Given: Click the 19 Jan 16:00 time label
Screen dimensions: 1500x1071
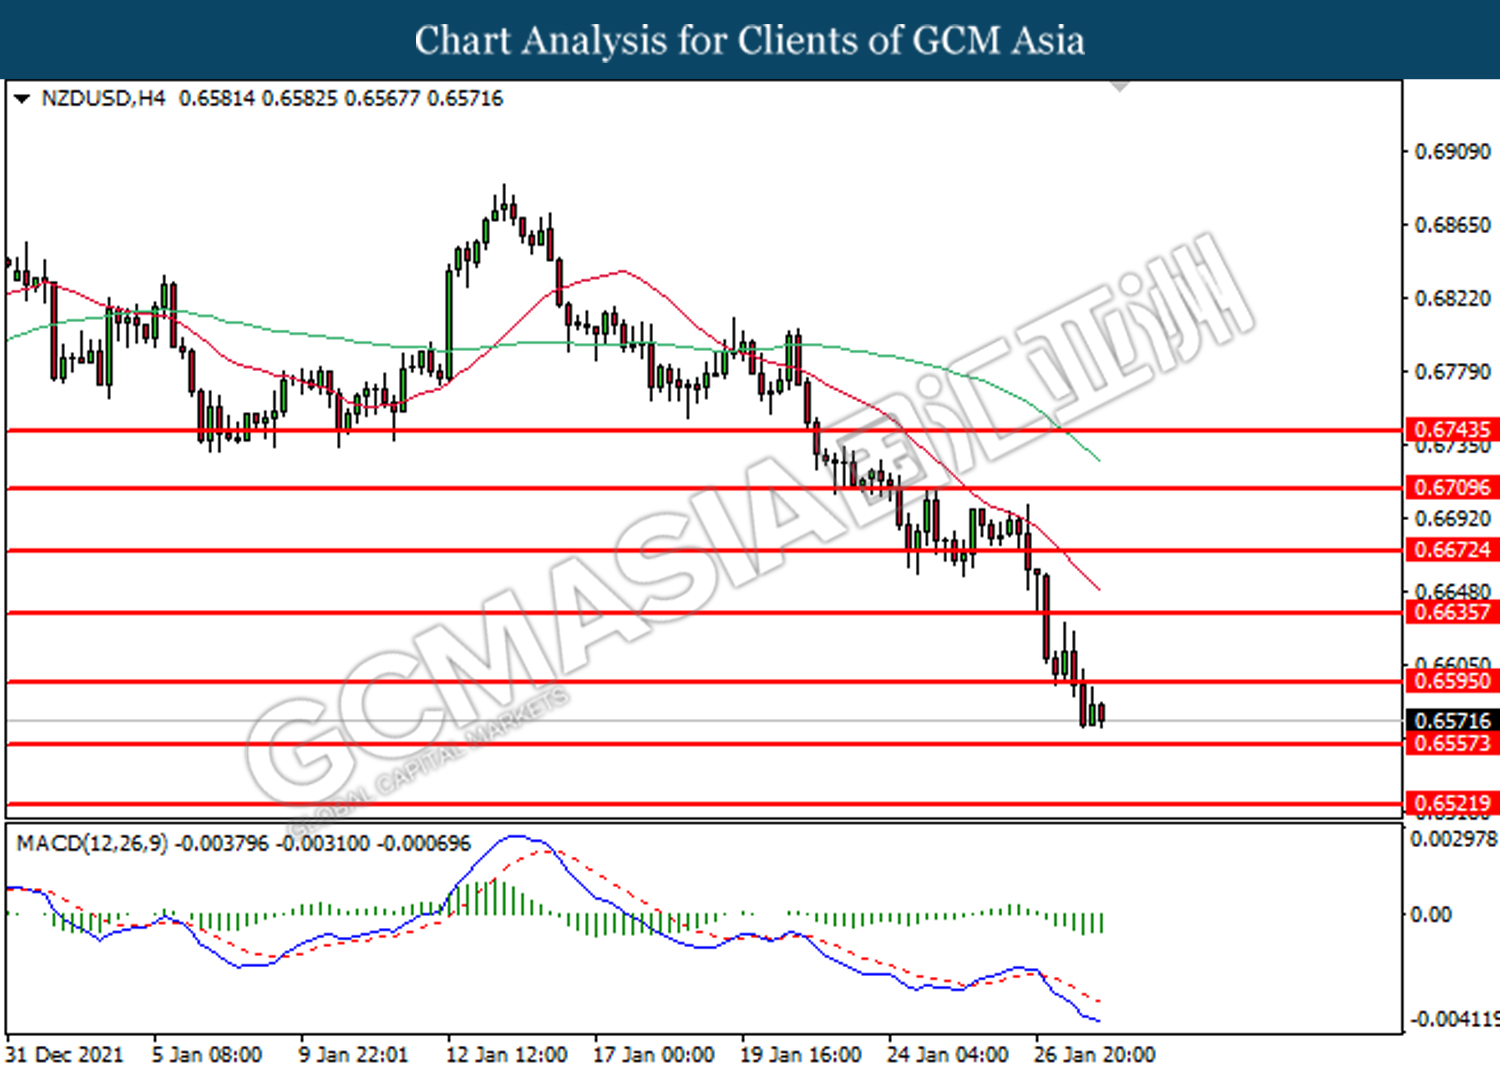Looking at the screenshot, I should [801, 1055].
